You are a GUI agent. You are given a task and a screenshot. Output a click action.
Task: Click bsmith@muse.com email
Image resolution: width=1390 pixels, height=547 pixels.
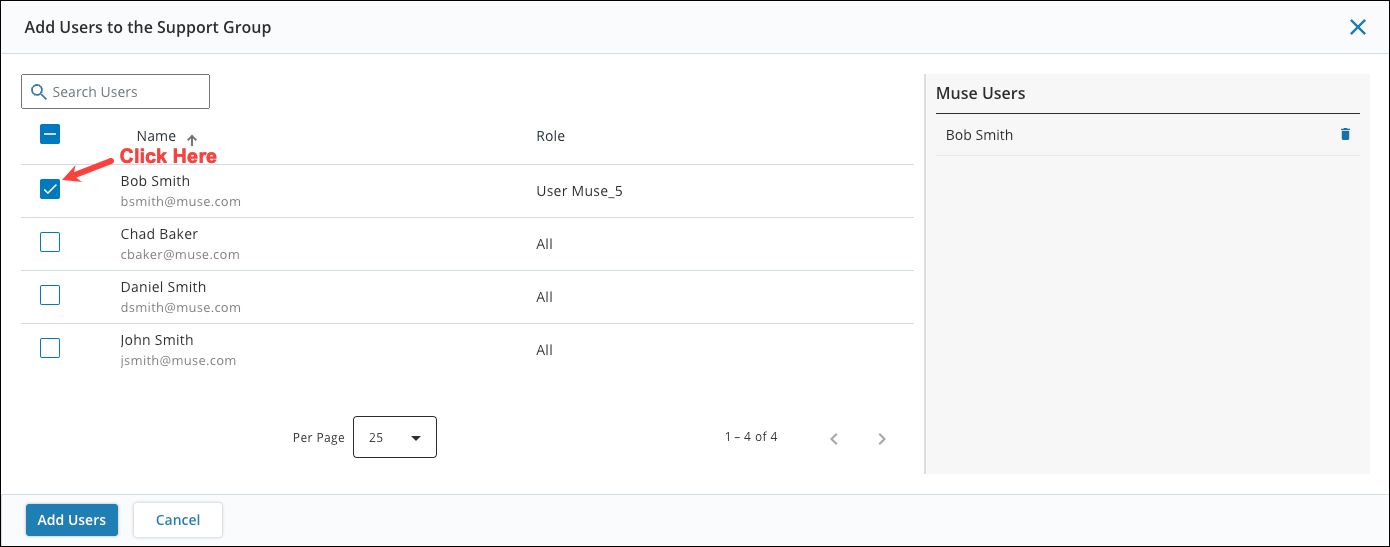pyautogui.click(x=181, y=201)
